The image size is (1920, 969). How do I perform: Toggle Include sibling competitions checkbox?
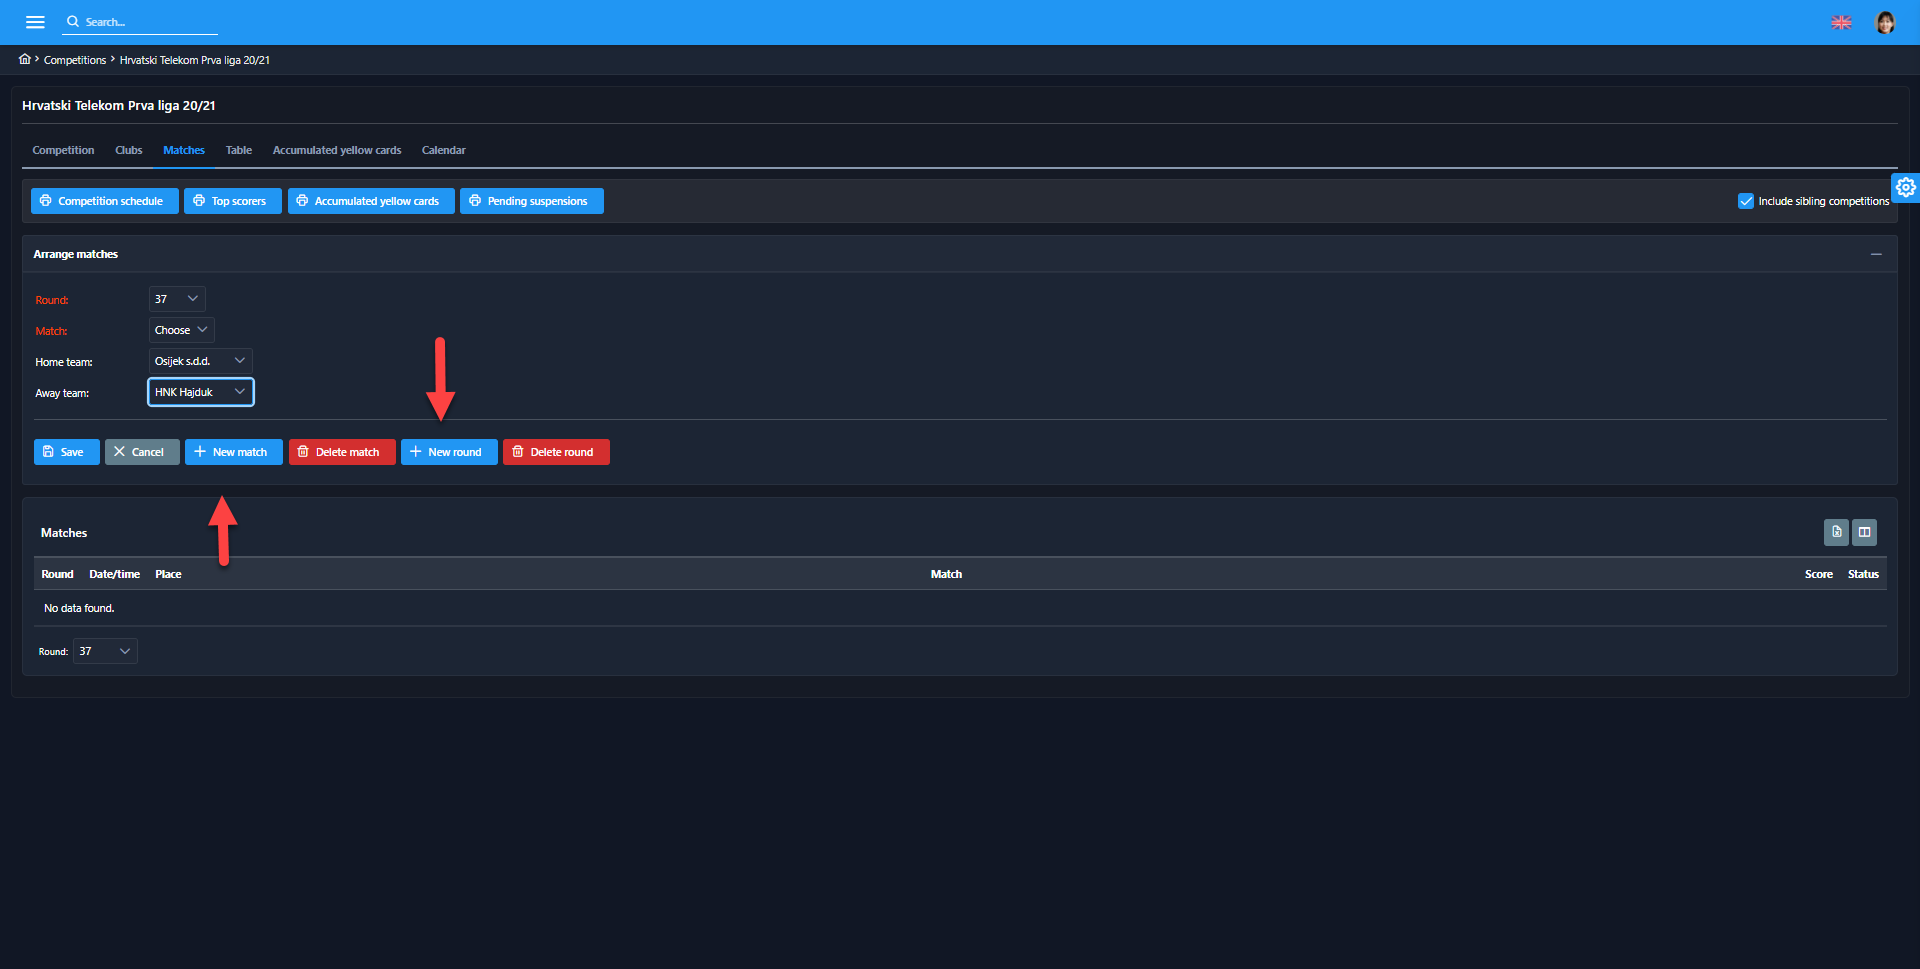1746,201
